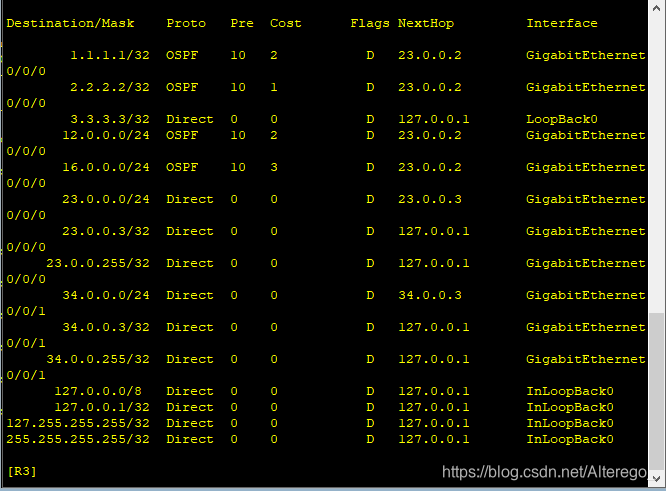Click D flag in 1.1.1.1/32 row
The width and height of the screenshot is (666, 491).
(x=370, y=55)
